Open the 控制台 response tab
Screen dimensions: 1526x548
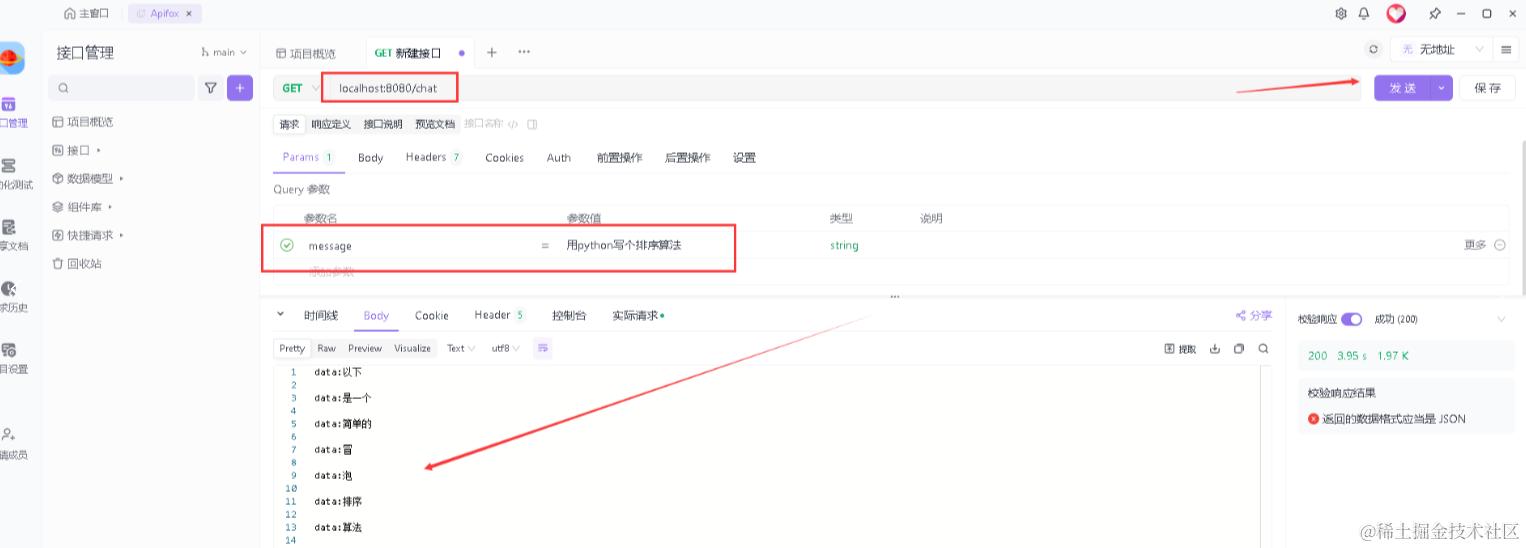(568, 315)
